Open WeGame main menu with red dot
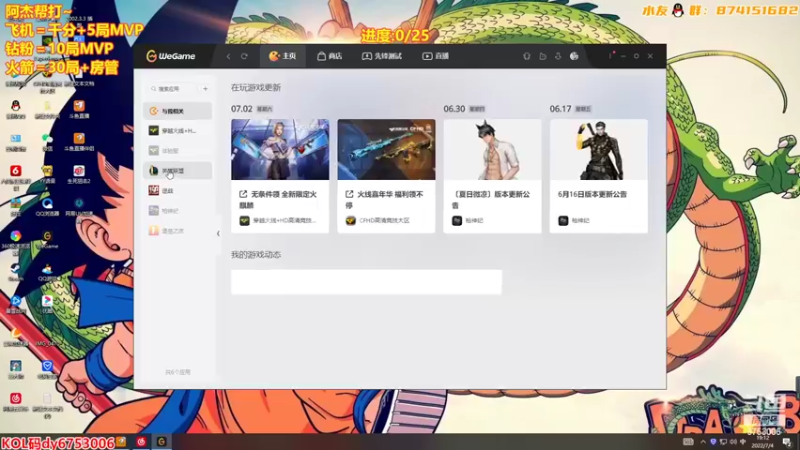 click(610, 56)
